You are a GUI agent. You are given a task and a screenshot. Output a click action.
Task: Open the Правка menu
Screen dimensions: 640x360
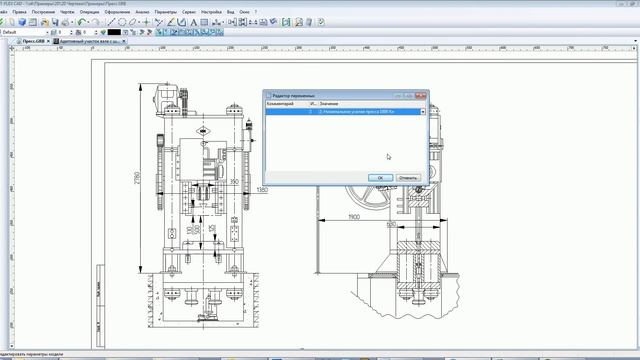point(20,12)
